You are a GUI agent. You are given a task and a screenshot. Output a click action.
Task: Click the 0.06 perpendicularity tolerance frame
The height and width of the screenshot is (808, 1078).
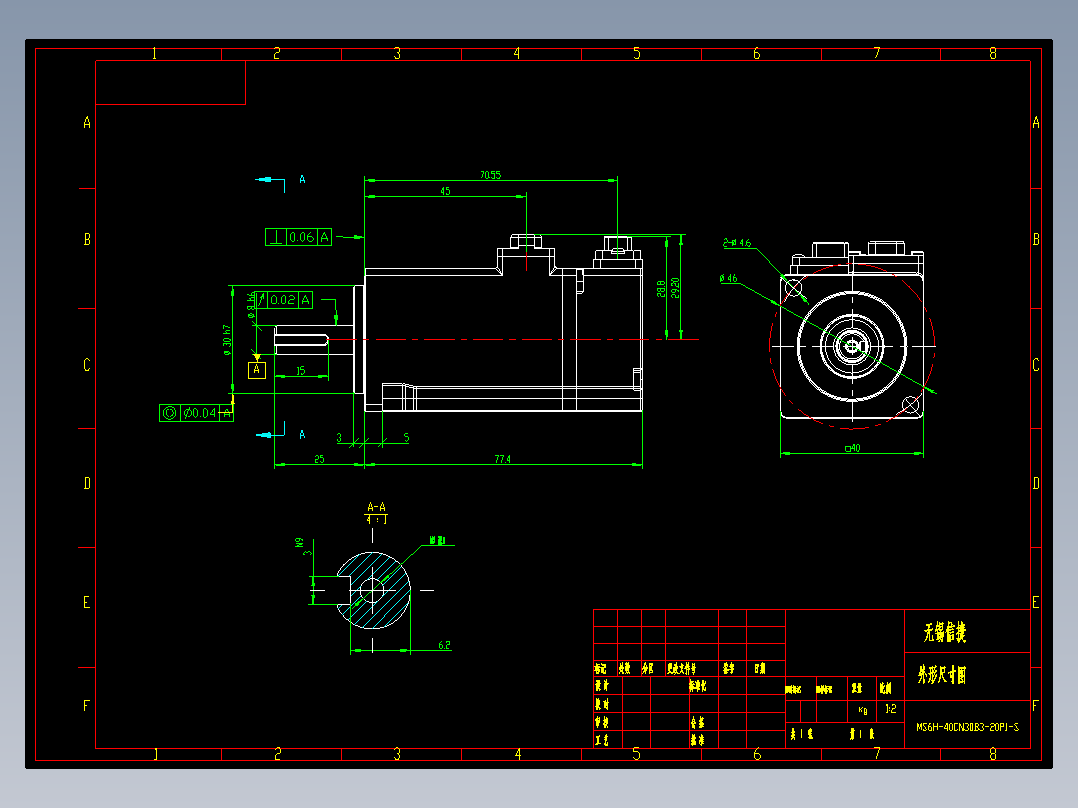click(x=298, y=237)
